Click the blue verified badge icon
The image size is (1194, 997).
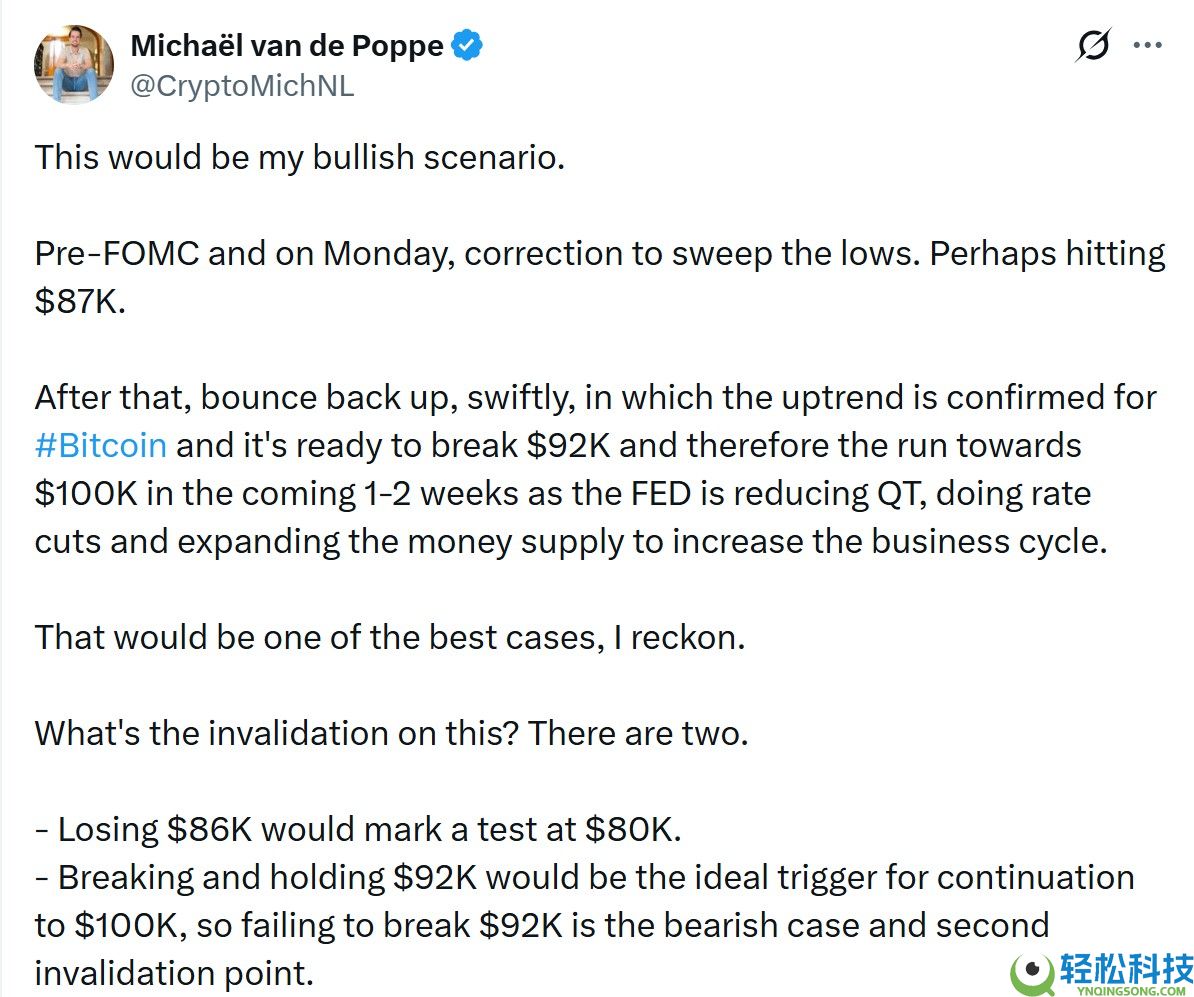coord(467,45)
